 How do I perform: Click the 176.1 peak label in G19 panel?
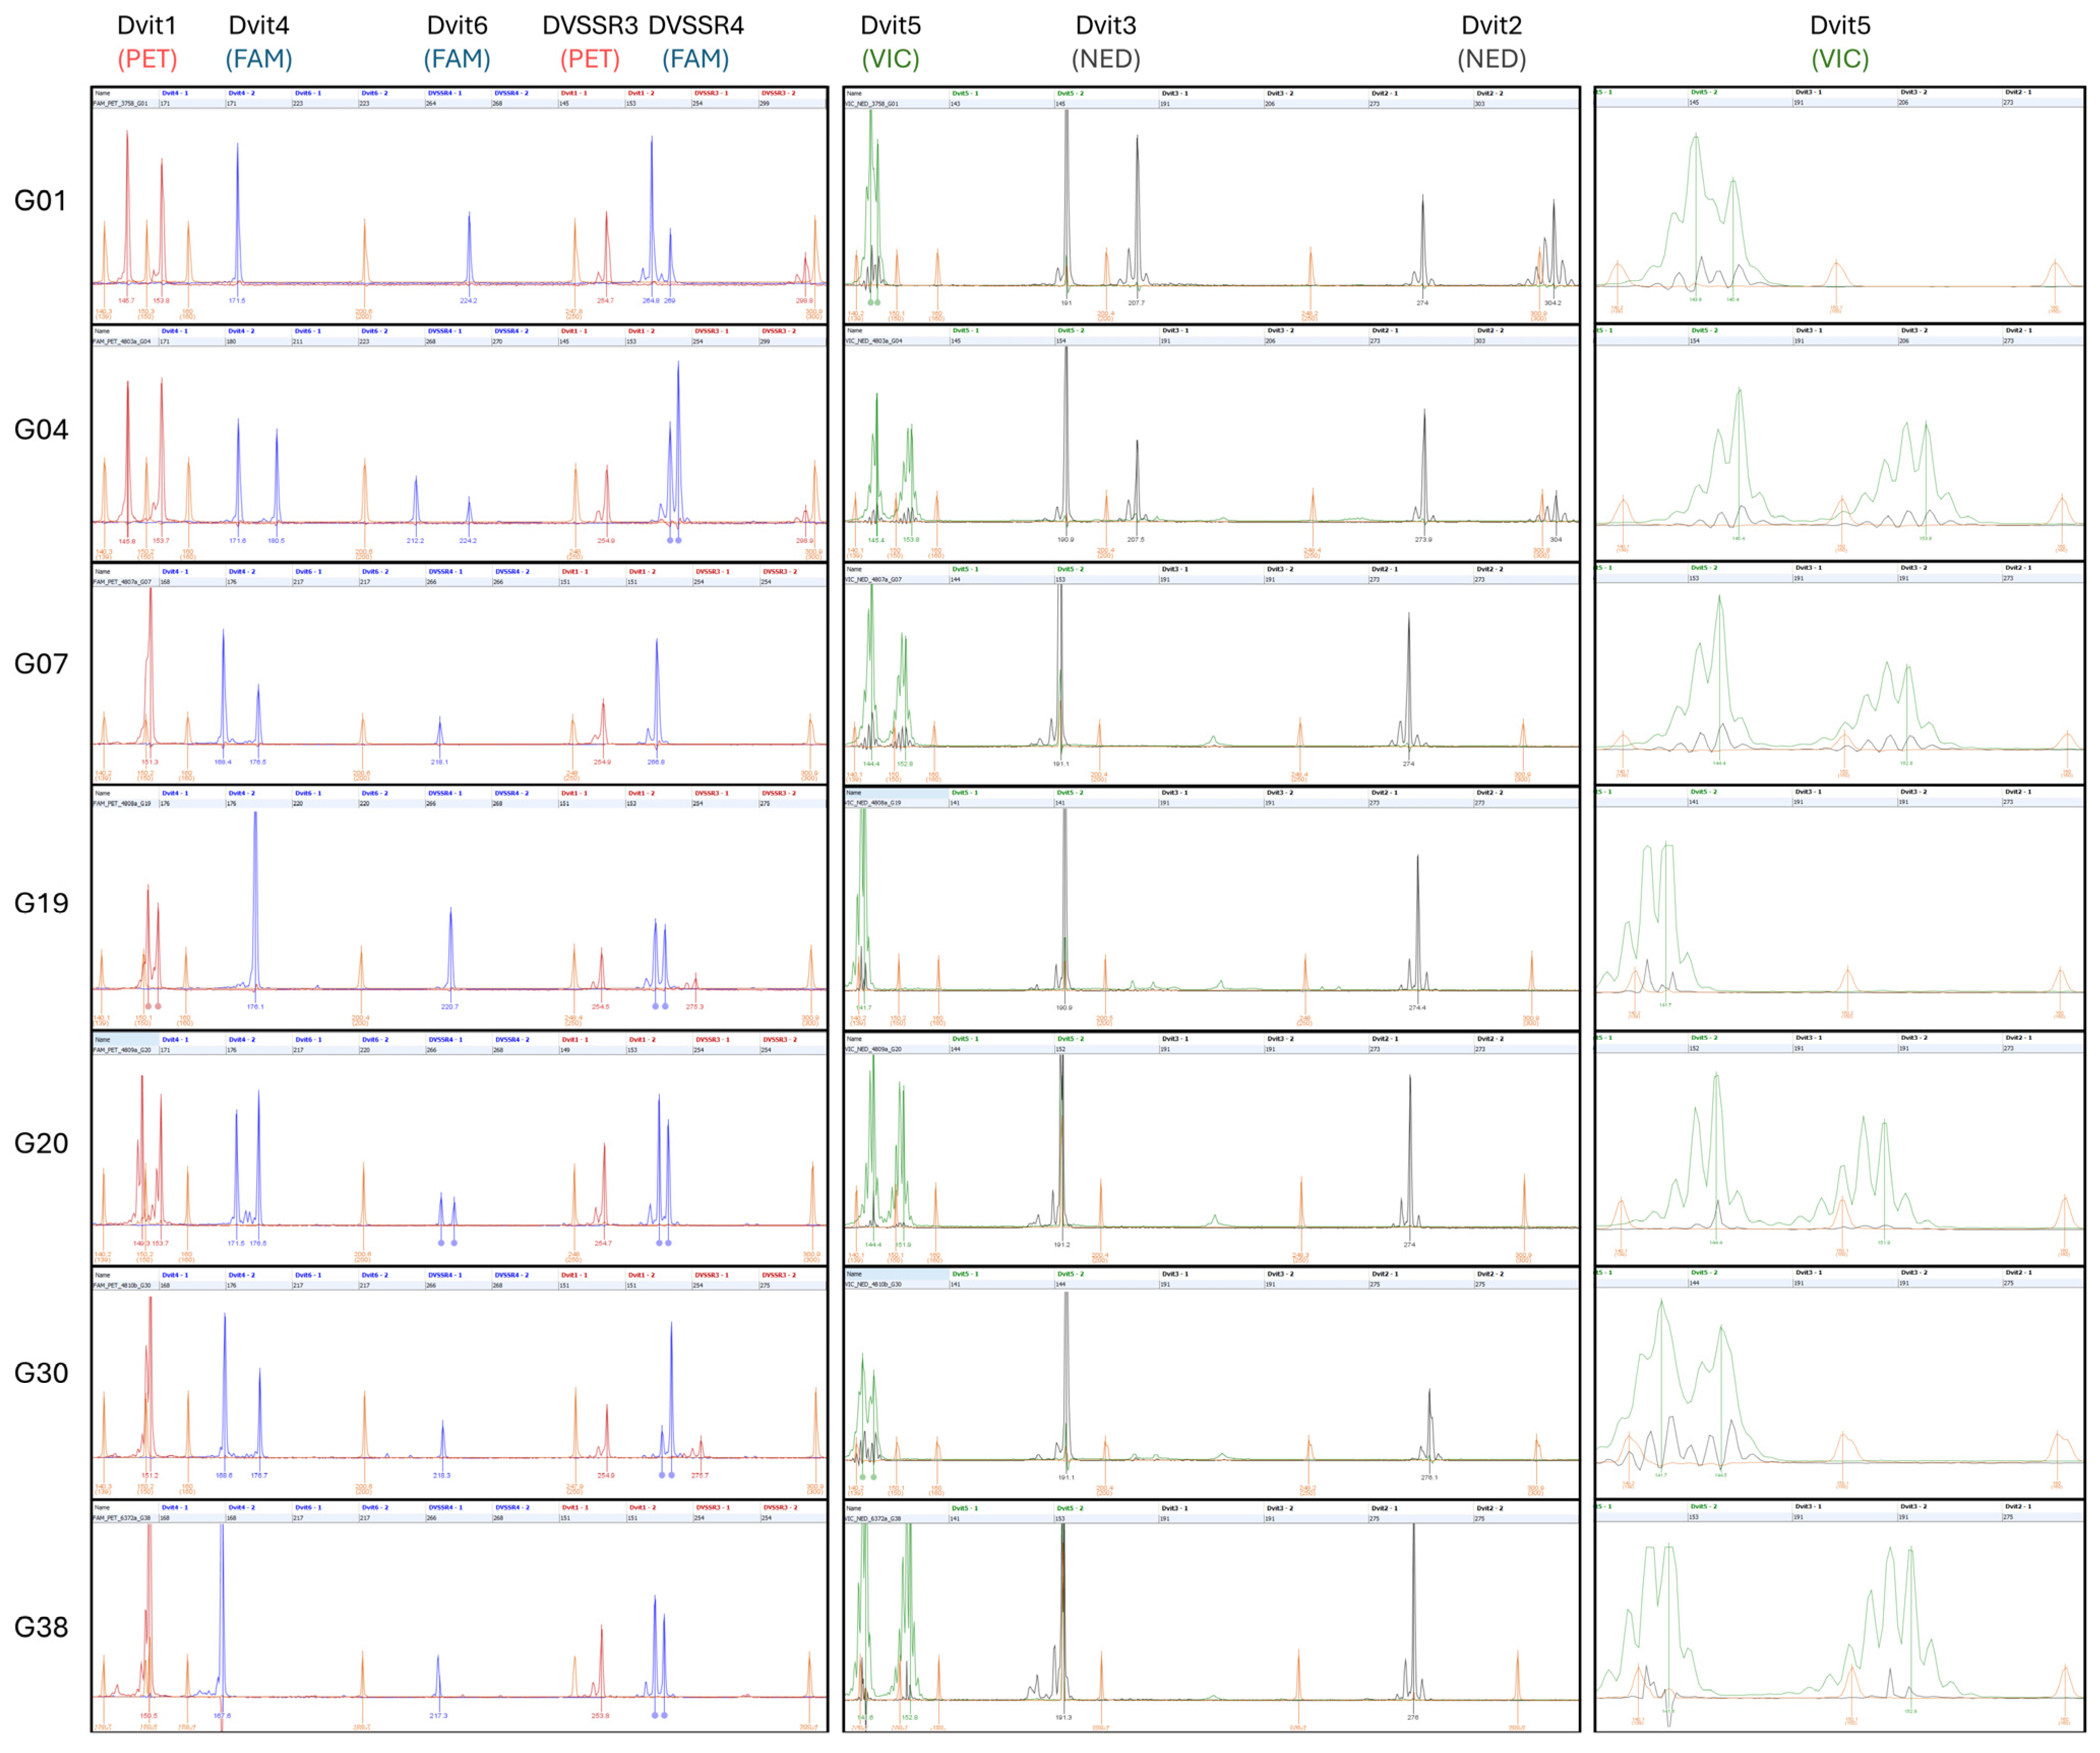tap(255, 1007)
